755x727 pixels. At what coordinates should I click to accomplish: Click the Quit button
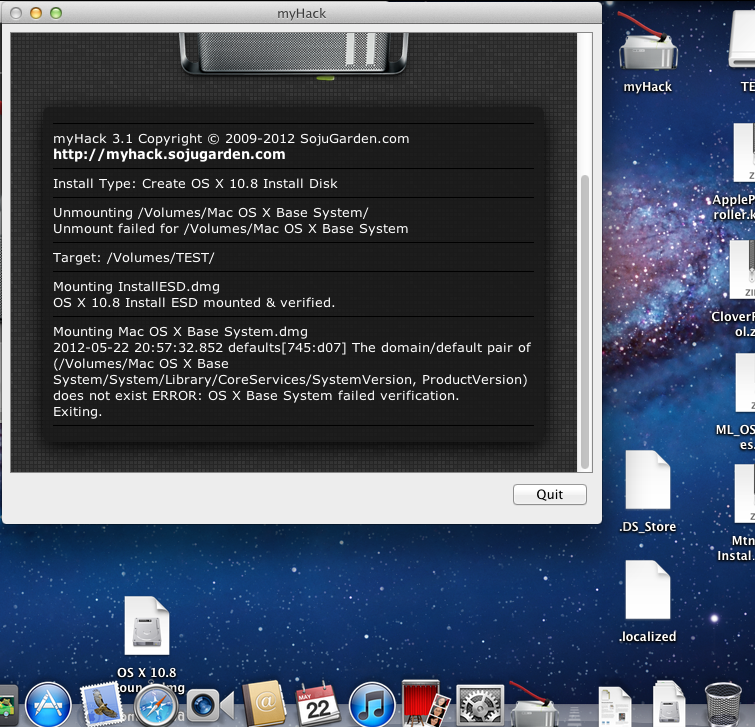coord(549,494)
